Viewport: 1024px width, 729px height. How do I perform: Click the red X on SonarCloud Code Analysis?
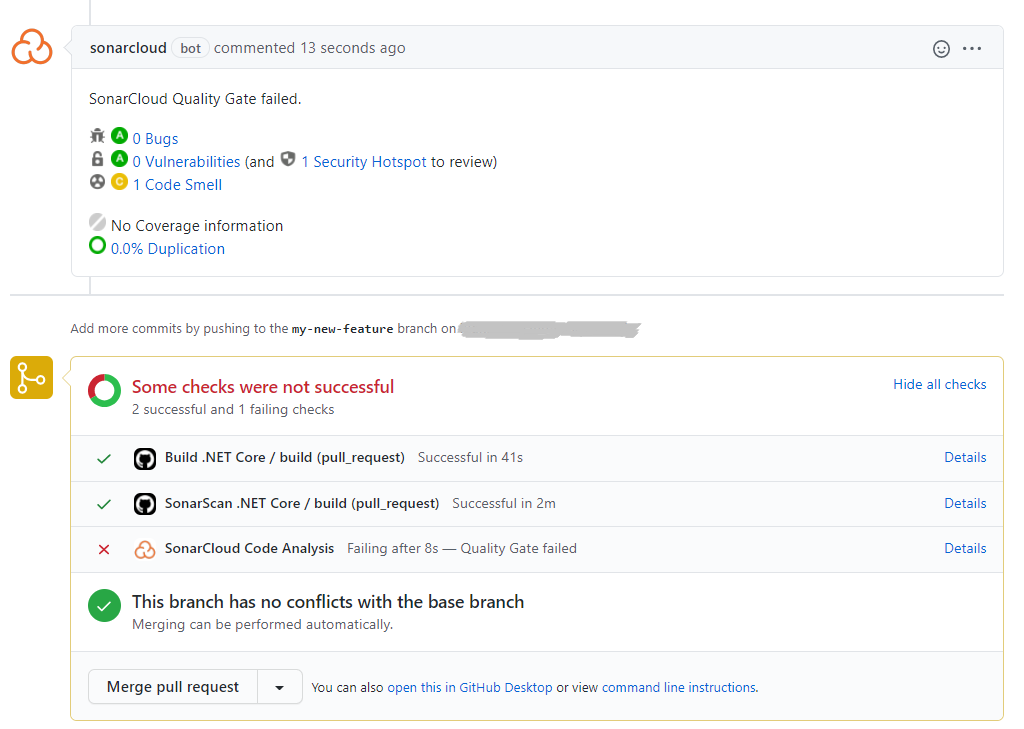(x=104, y=549)
